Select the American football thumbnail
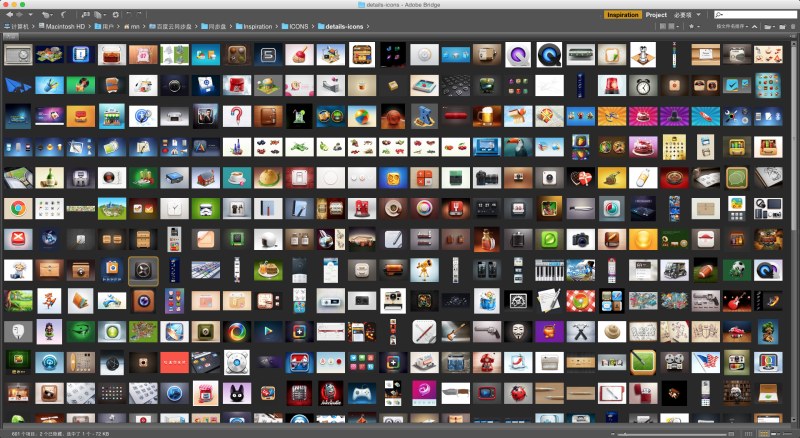Viewport: 800px width, 438px height. click(x=706, y=270)
